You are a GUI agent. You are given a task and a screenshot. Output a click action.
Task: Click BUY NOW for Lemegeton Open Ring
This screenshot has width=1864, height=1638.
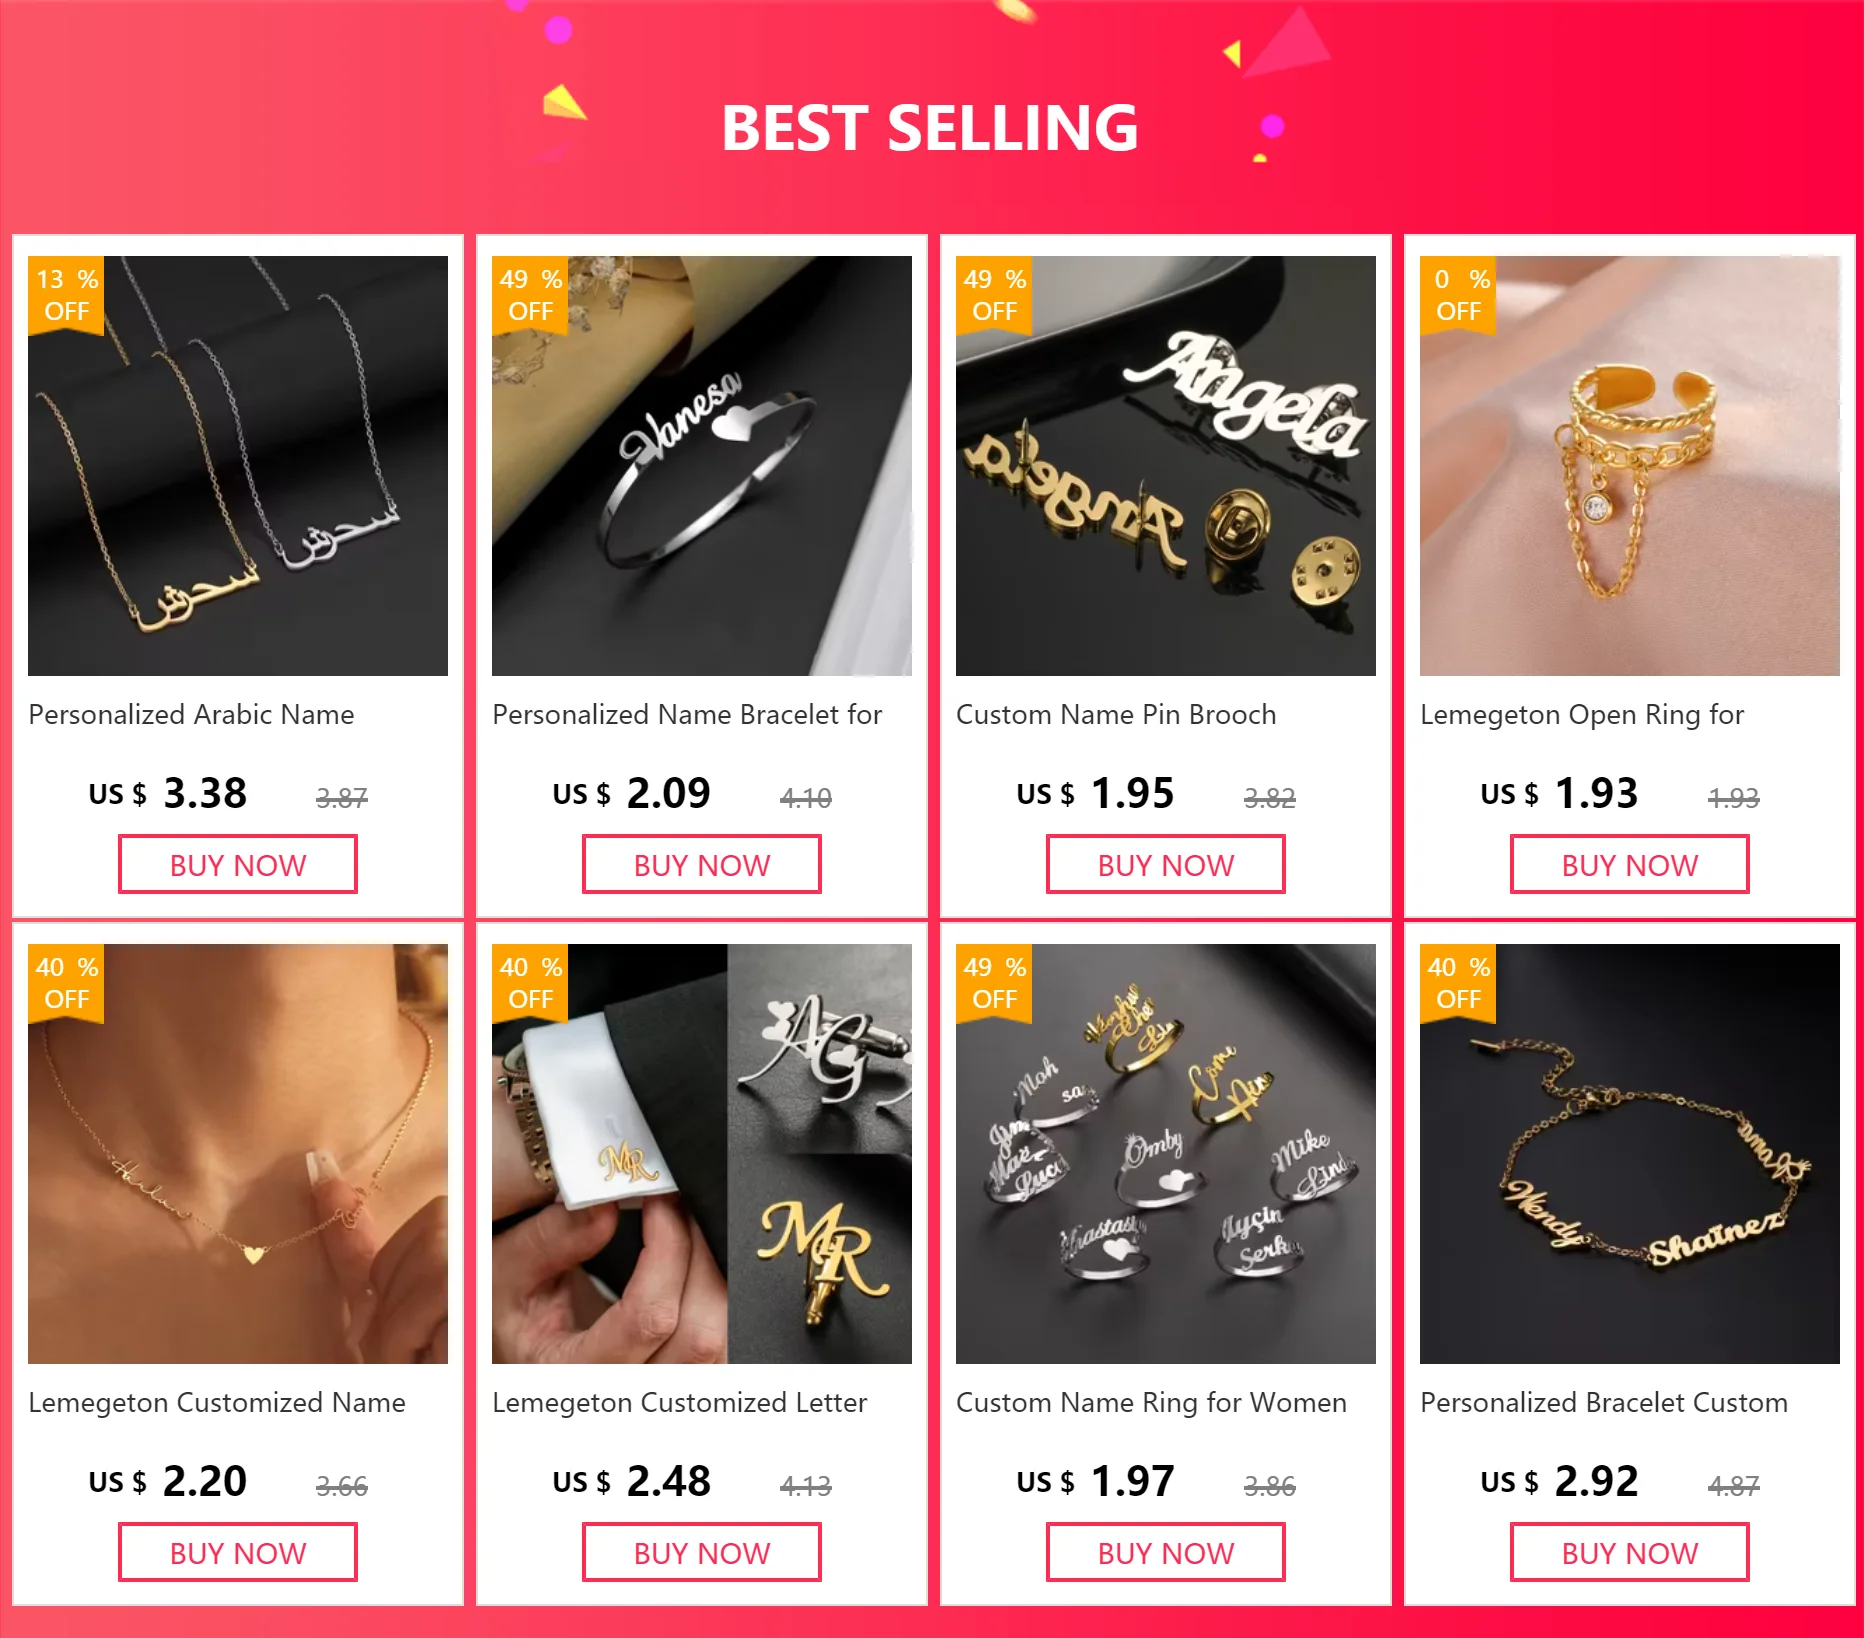[1630, 865]
